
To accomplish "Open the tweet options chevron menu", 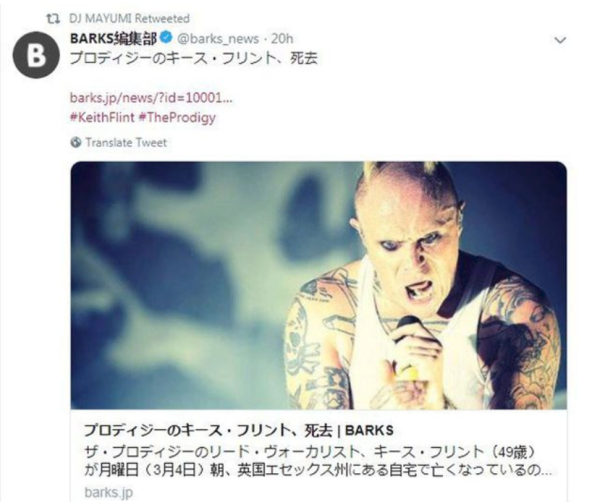I will click(560, 40).
